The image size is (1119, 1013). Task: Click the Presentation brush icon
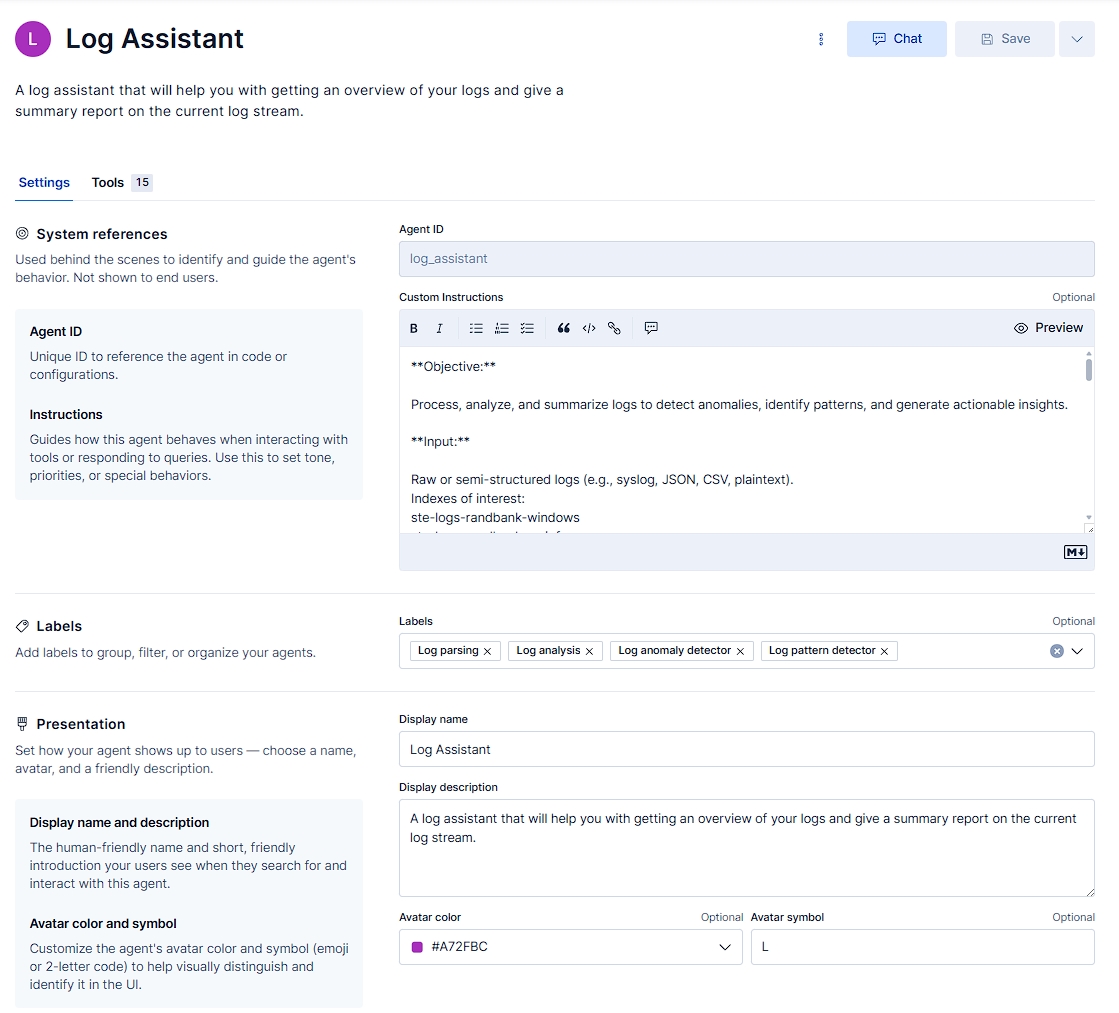coord(22,724)
